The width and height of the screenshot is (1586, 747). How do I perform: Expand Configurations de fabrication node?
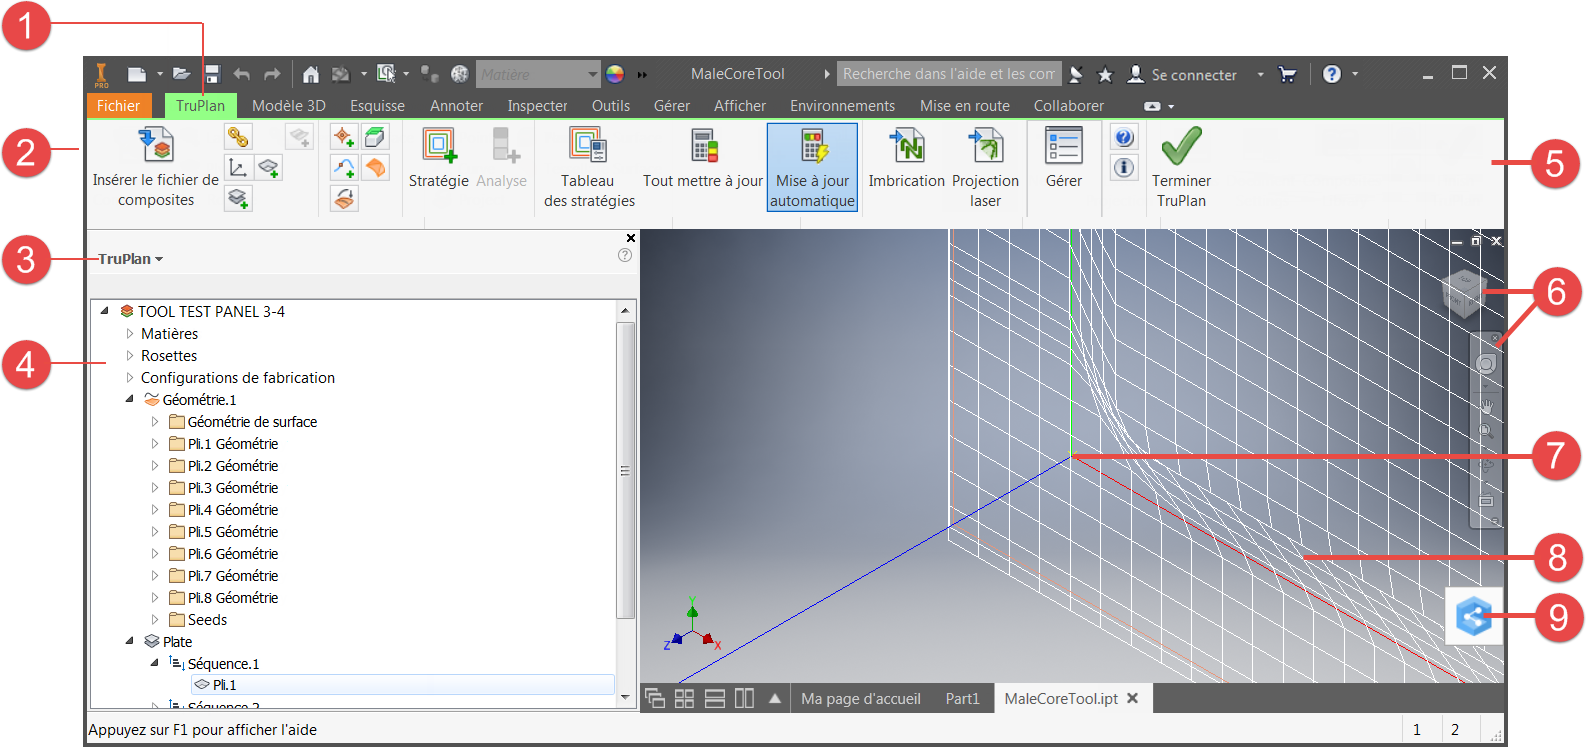tap(130, 378)
